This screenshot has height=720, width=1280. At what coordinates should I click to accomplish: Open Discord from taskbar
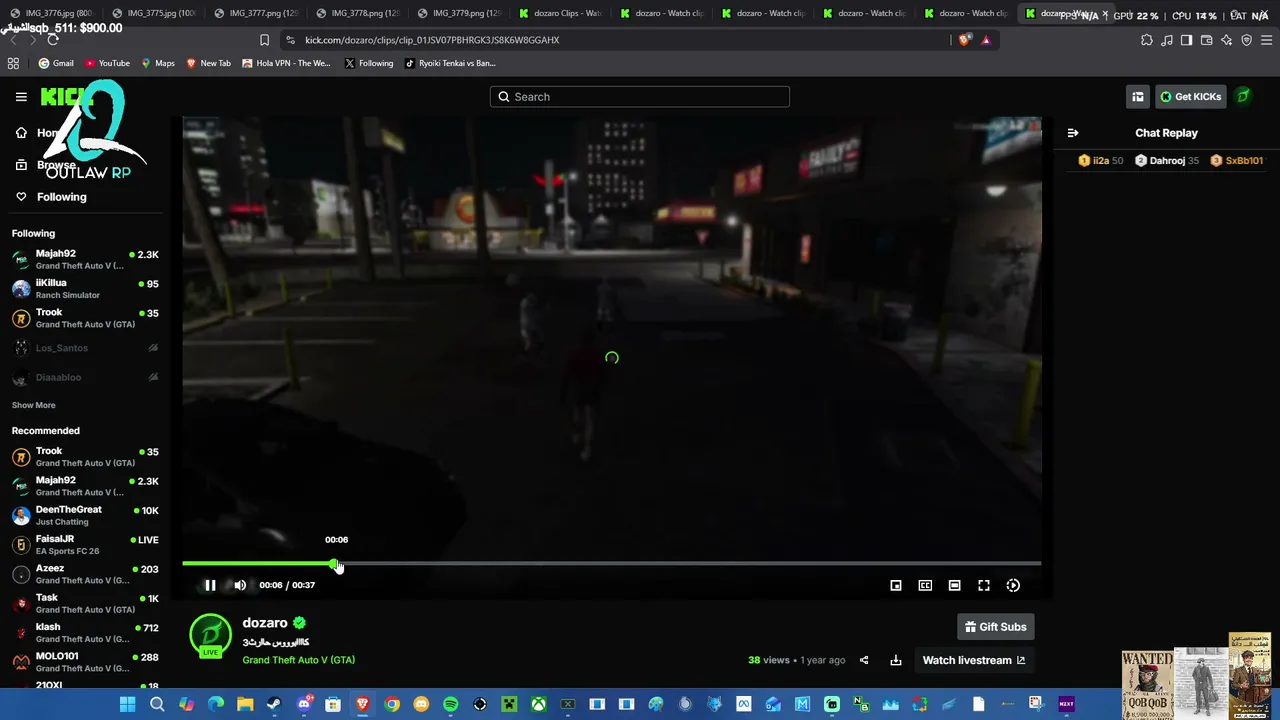click(x=304, y=704)
